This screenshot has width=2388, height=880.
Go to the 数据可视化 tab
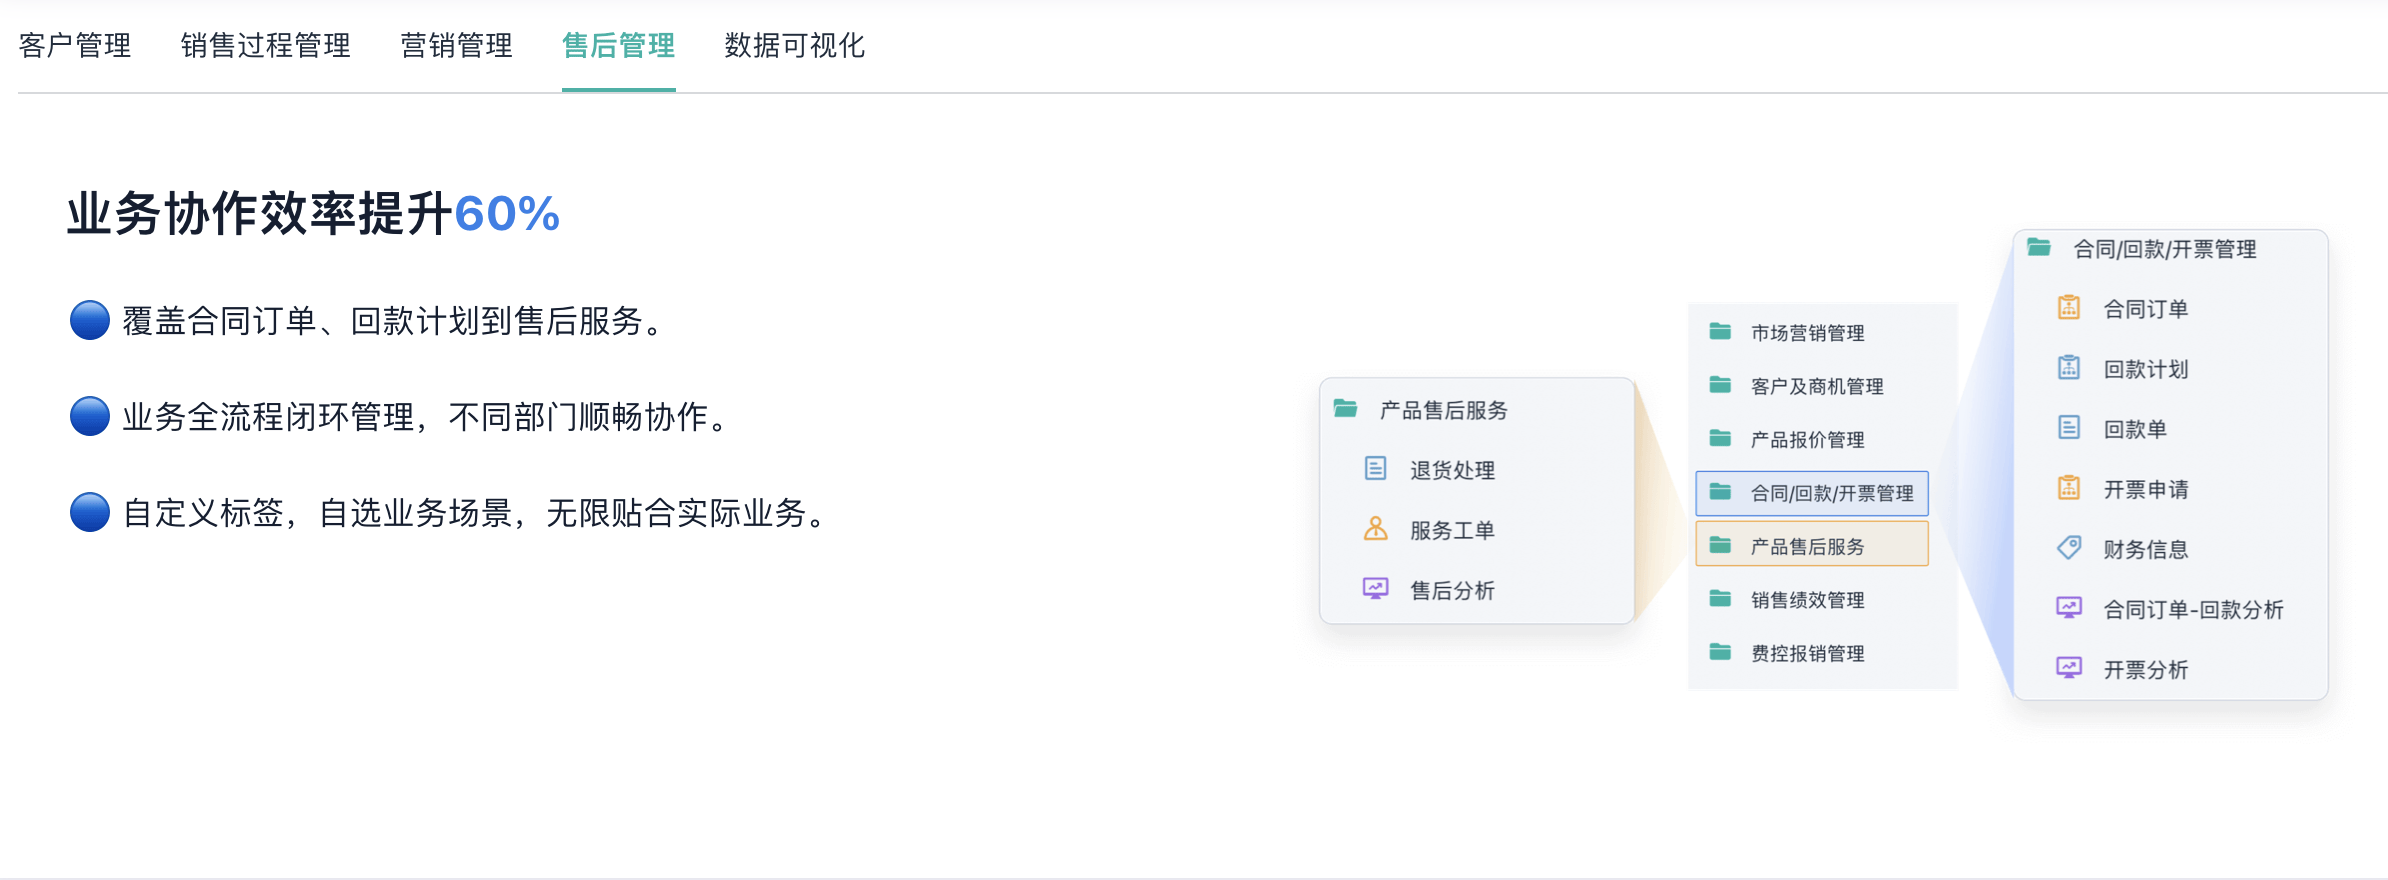coord(794,46)
